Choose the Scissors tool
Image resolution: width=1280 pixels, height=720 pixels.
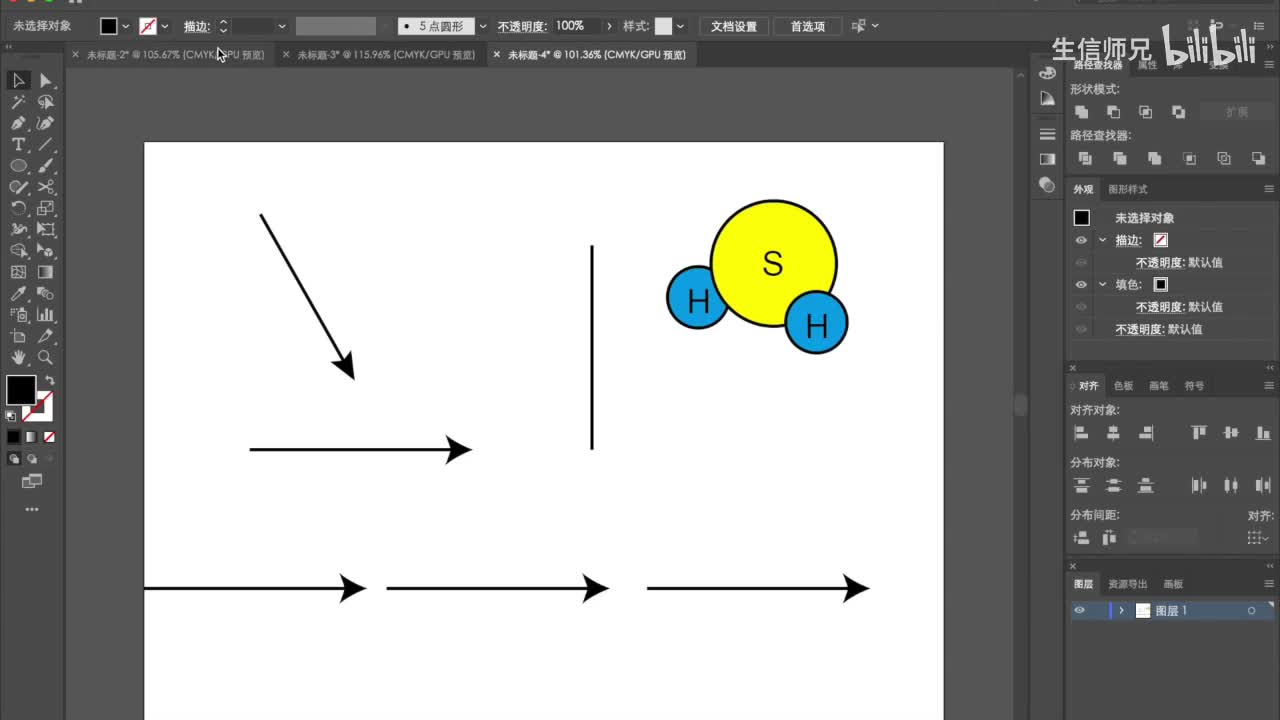pos(45,187)
